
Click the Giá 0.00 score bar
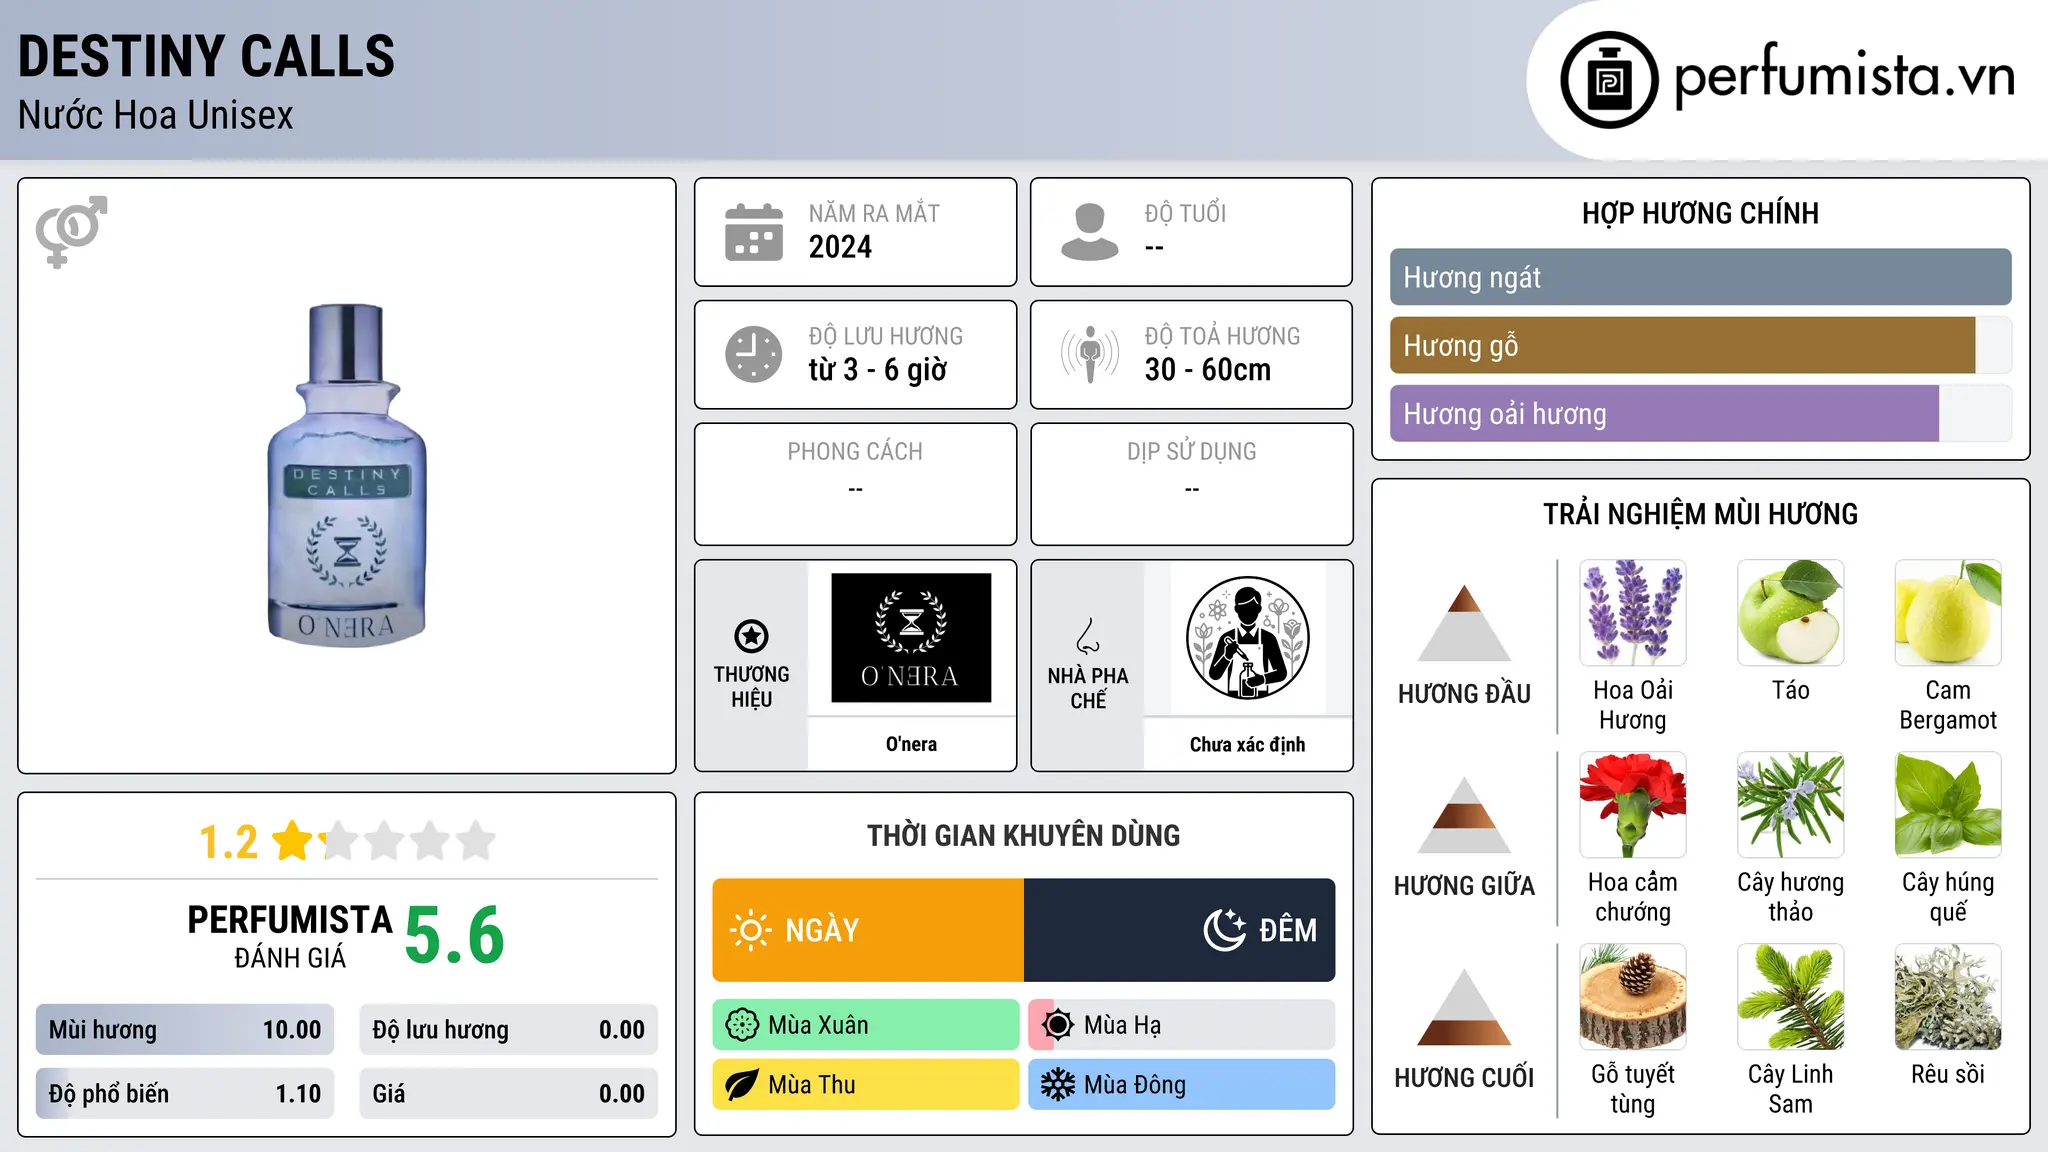pyautogui.click(x=509, y=1094)
